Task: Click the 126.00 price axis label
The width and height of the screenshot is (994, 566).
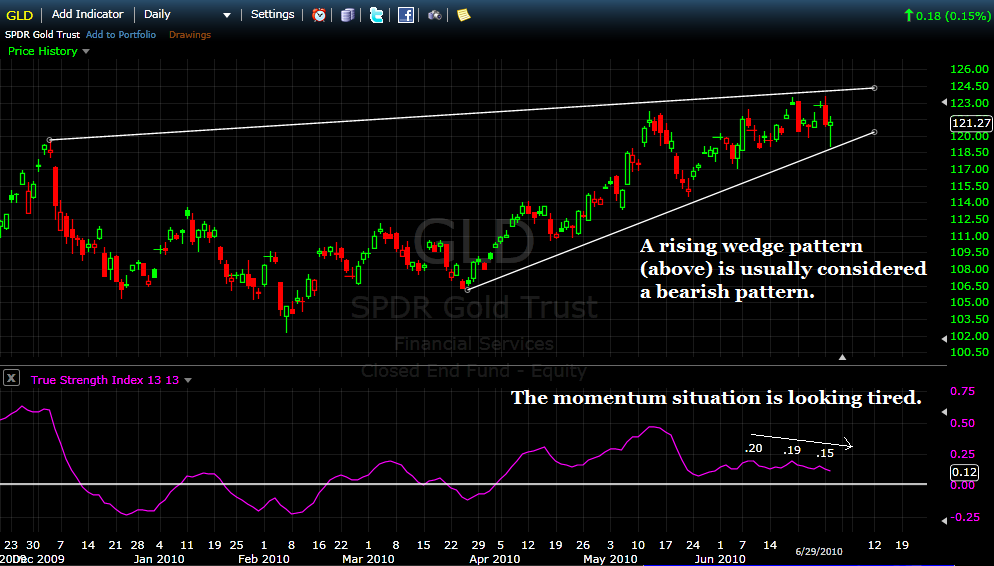Action: point(970,68)
